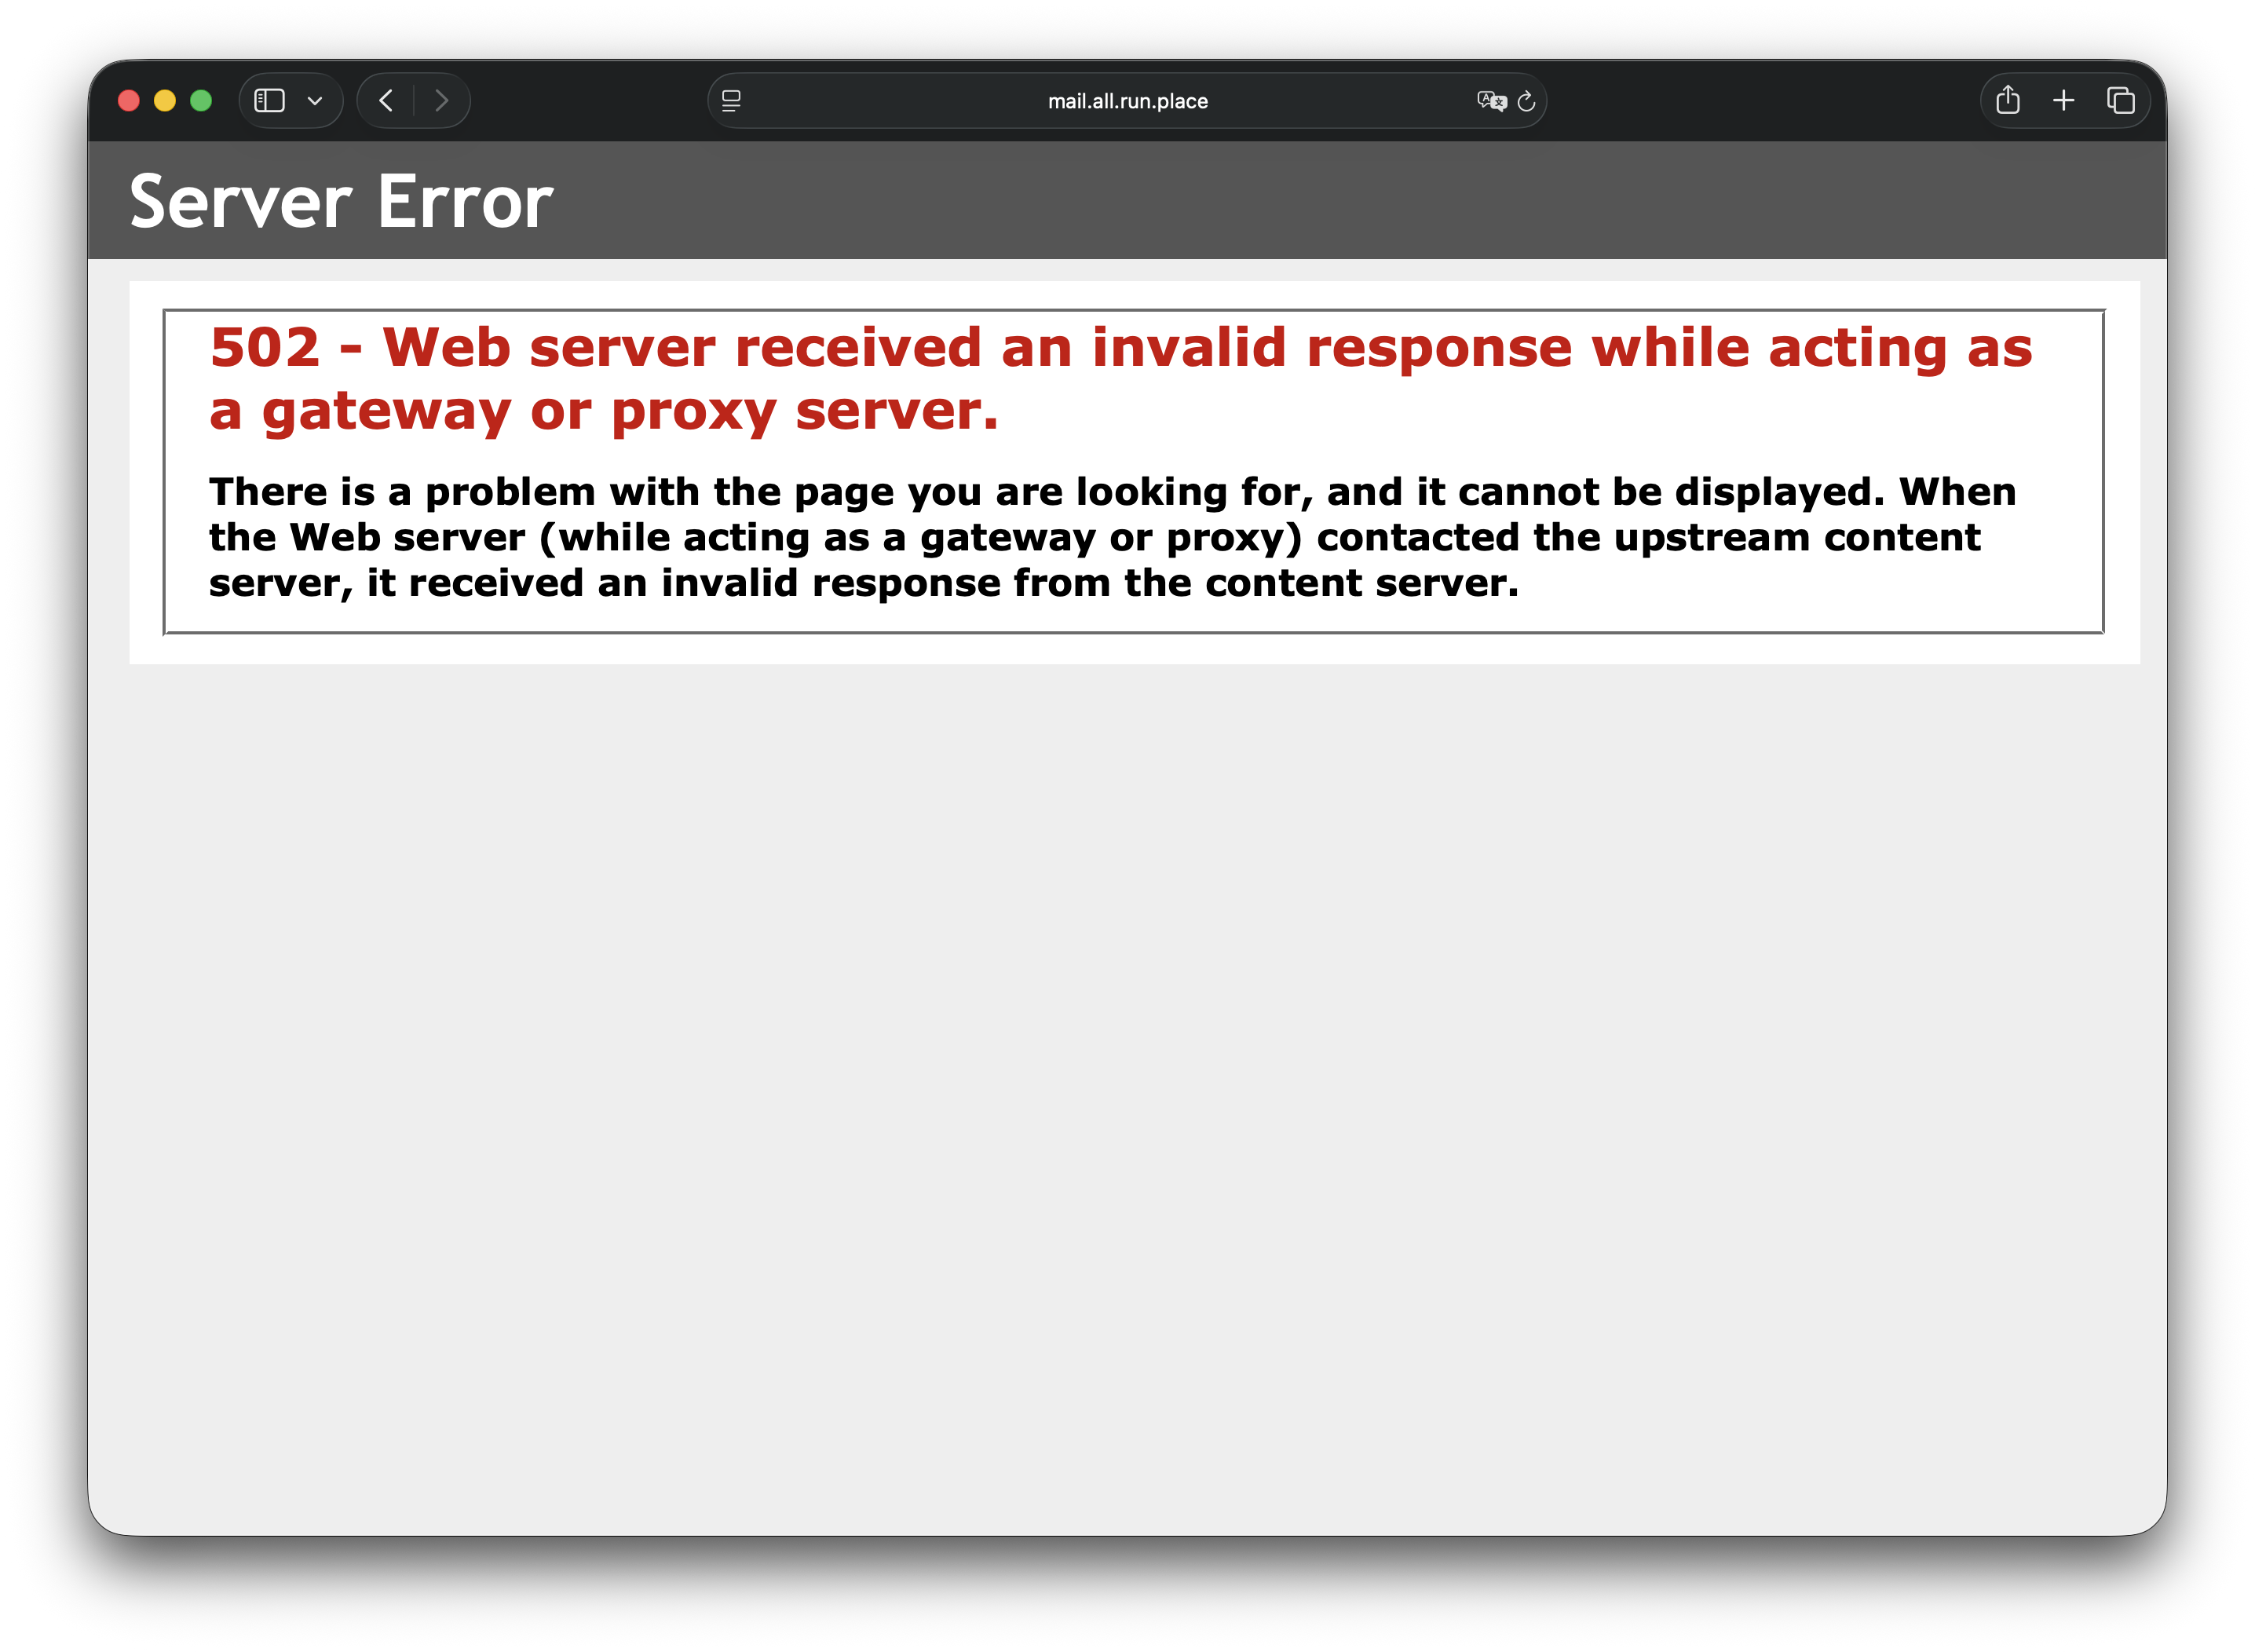Image resolution: width=2255 pixels, height=1652 pixels.
Task: Toggle the Safari sidebar
Action: [x=269, y=101]
